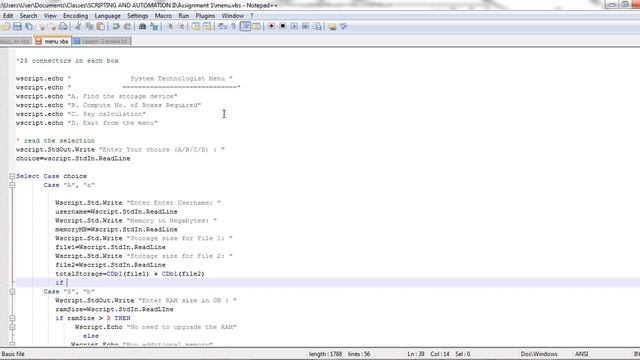
Task: Click the User Defined Language toolbar icon
Action: (256, 27)
